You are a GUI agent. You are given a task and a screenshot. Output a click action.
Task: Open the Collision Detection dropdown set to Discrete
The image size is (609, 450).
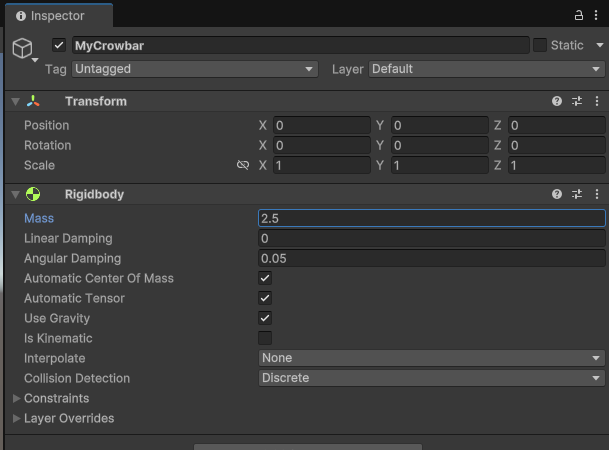point(432,378)
